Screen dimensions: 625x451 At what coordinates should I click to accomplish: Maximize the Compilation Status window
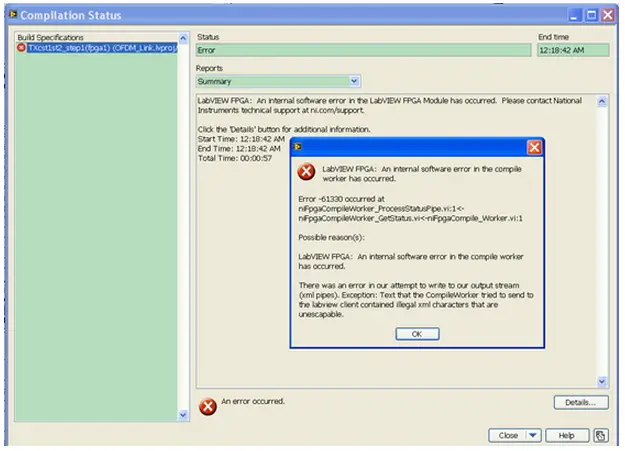point(592,16)
